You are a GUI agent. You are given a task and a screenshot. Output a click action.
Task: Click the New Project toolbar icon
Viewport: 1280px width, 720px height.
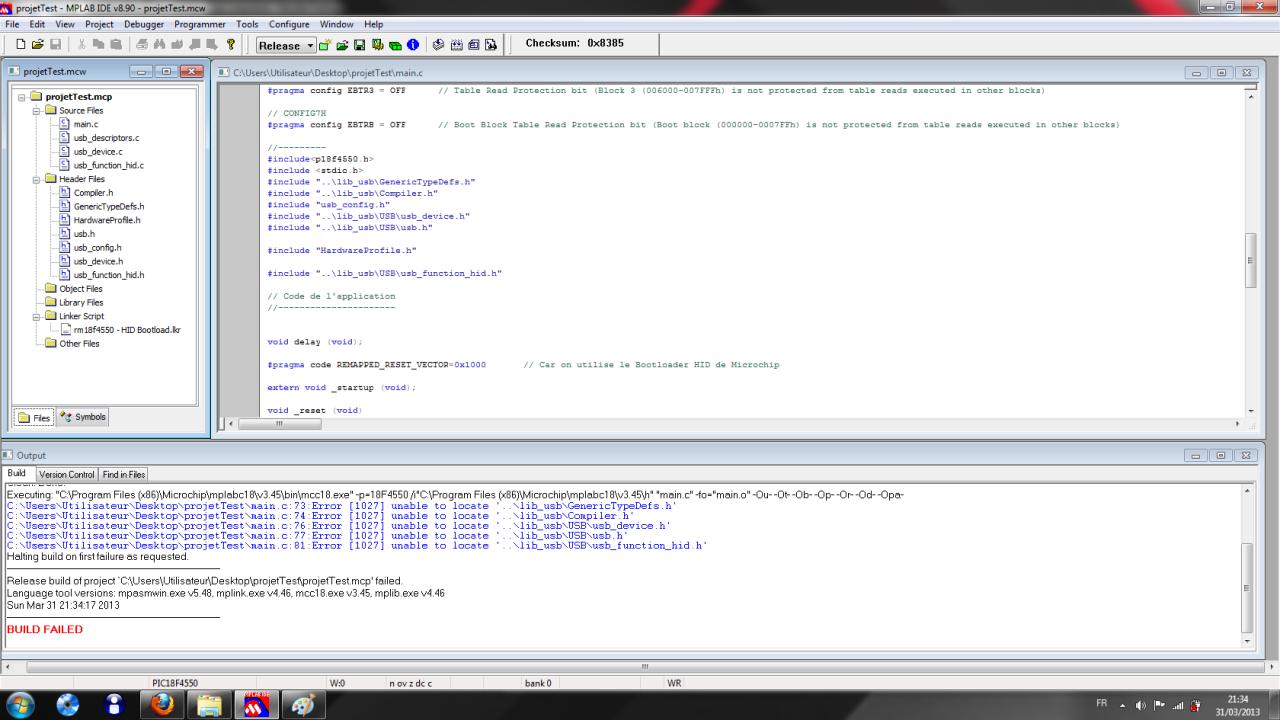pos(325,45)
